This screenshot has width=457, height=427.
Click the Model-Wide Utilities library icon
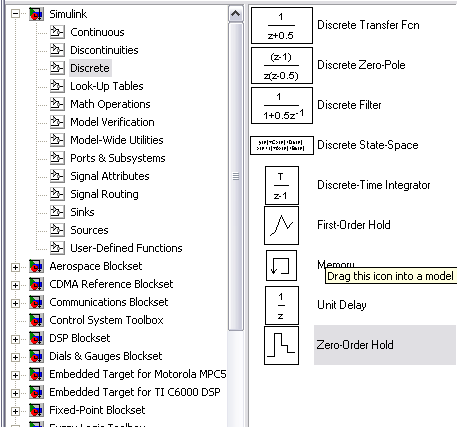(57, 140)
